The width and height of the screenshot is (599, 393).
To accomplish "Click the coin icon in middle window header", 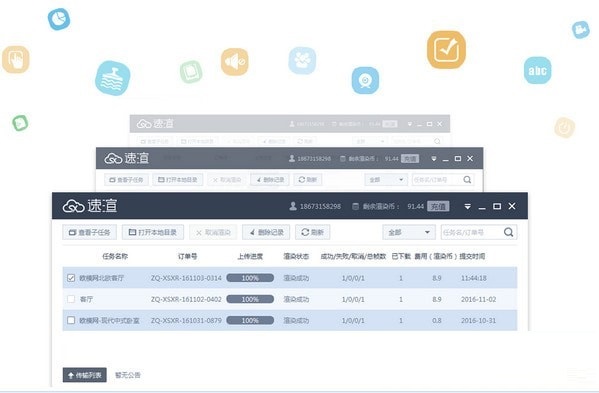I will pos(343,158).
